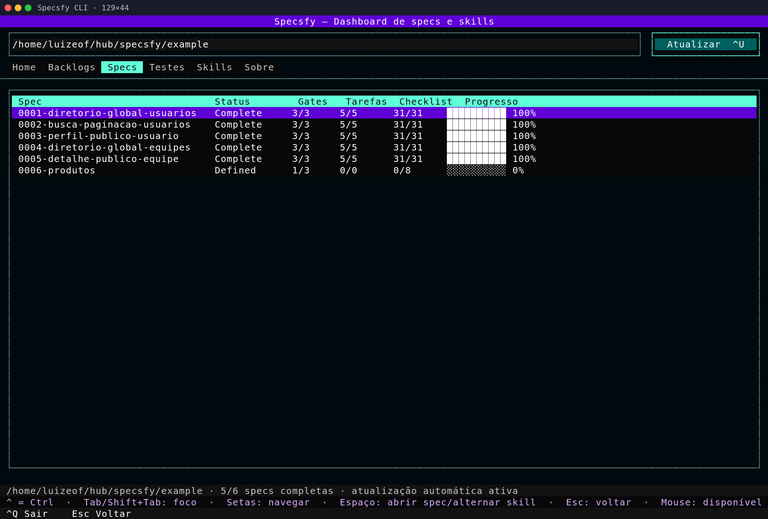The width and height of the screenshot is (768, 519).
Task: Click the 1/3 gates value for 0006-produtos
Action: point(301,170)
